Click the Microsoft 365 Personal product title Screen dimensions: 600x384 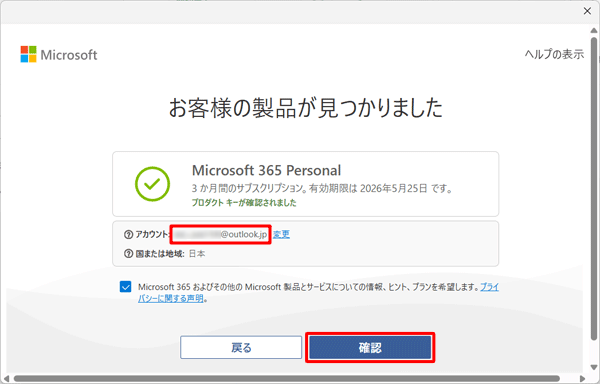click(266, 170)
